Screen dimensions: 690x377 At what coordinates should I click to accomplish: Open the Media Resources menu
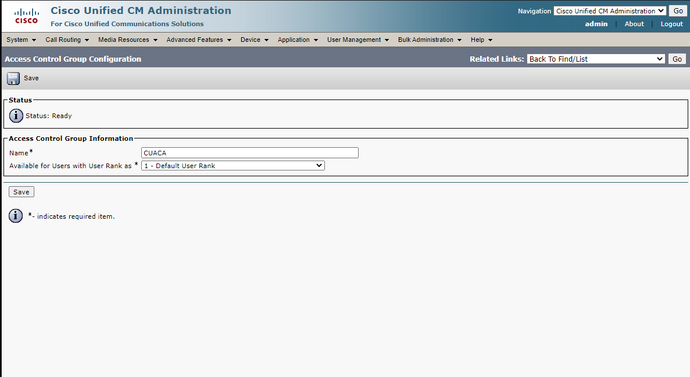click(128, 40)
